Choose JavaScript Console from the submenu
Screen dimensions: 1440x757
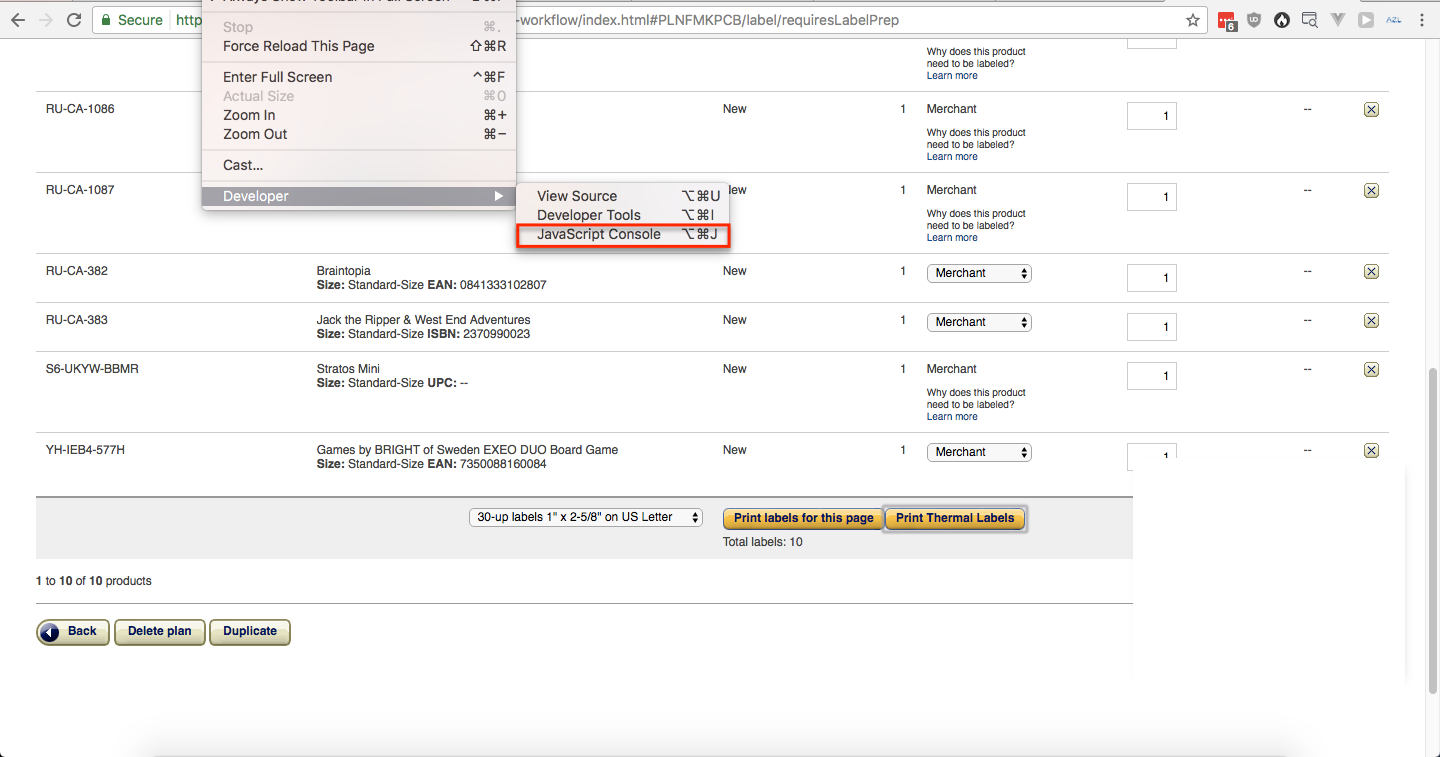pyautogui.click(x=623, y=235)
